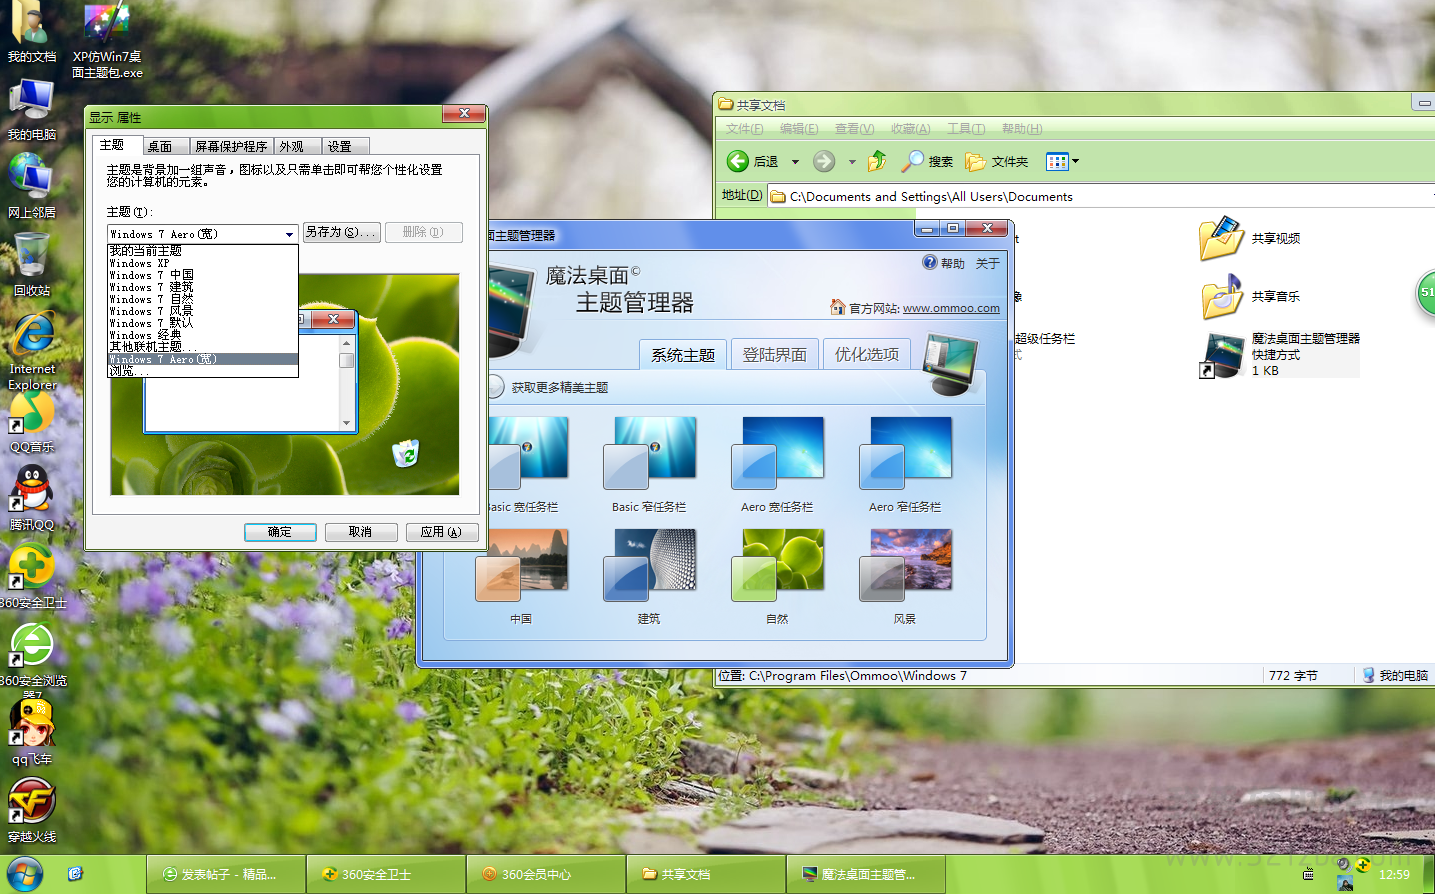
Task: Switch to 屏幕保护程序 tab
Action: (231, 146)
